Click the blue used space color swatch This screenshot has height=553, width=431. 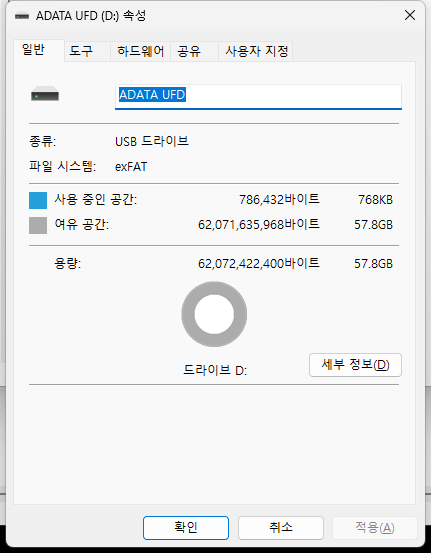point(38,200)
